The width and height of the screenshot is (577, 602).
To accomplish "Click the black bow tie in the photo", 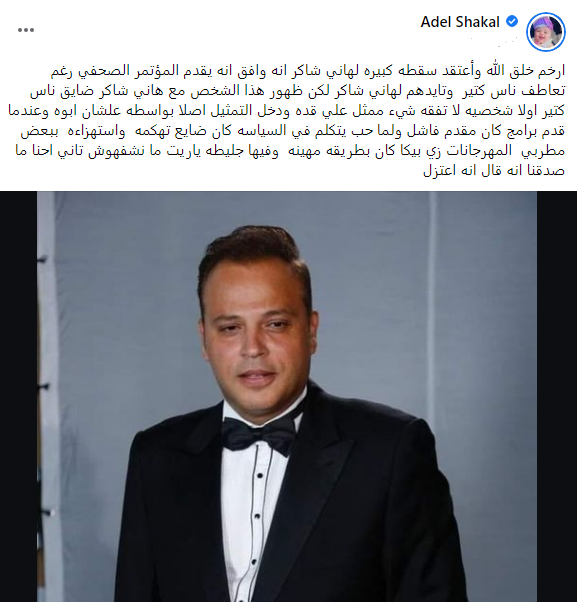I will (x=259, y=435).
